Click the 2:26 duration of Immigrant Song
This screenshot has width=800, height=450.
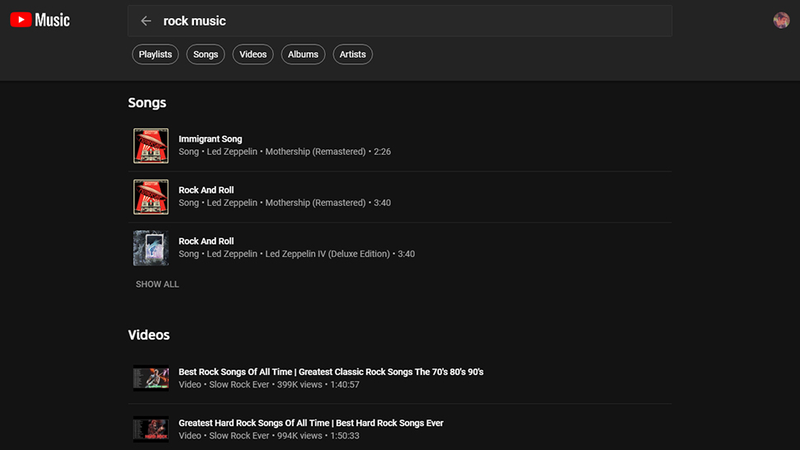(x=382, y=152)
